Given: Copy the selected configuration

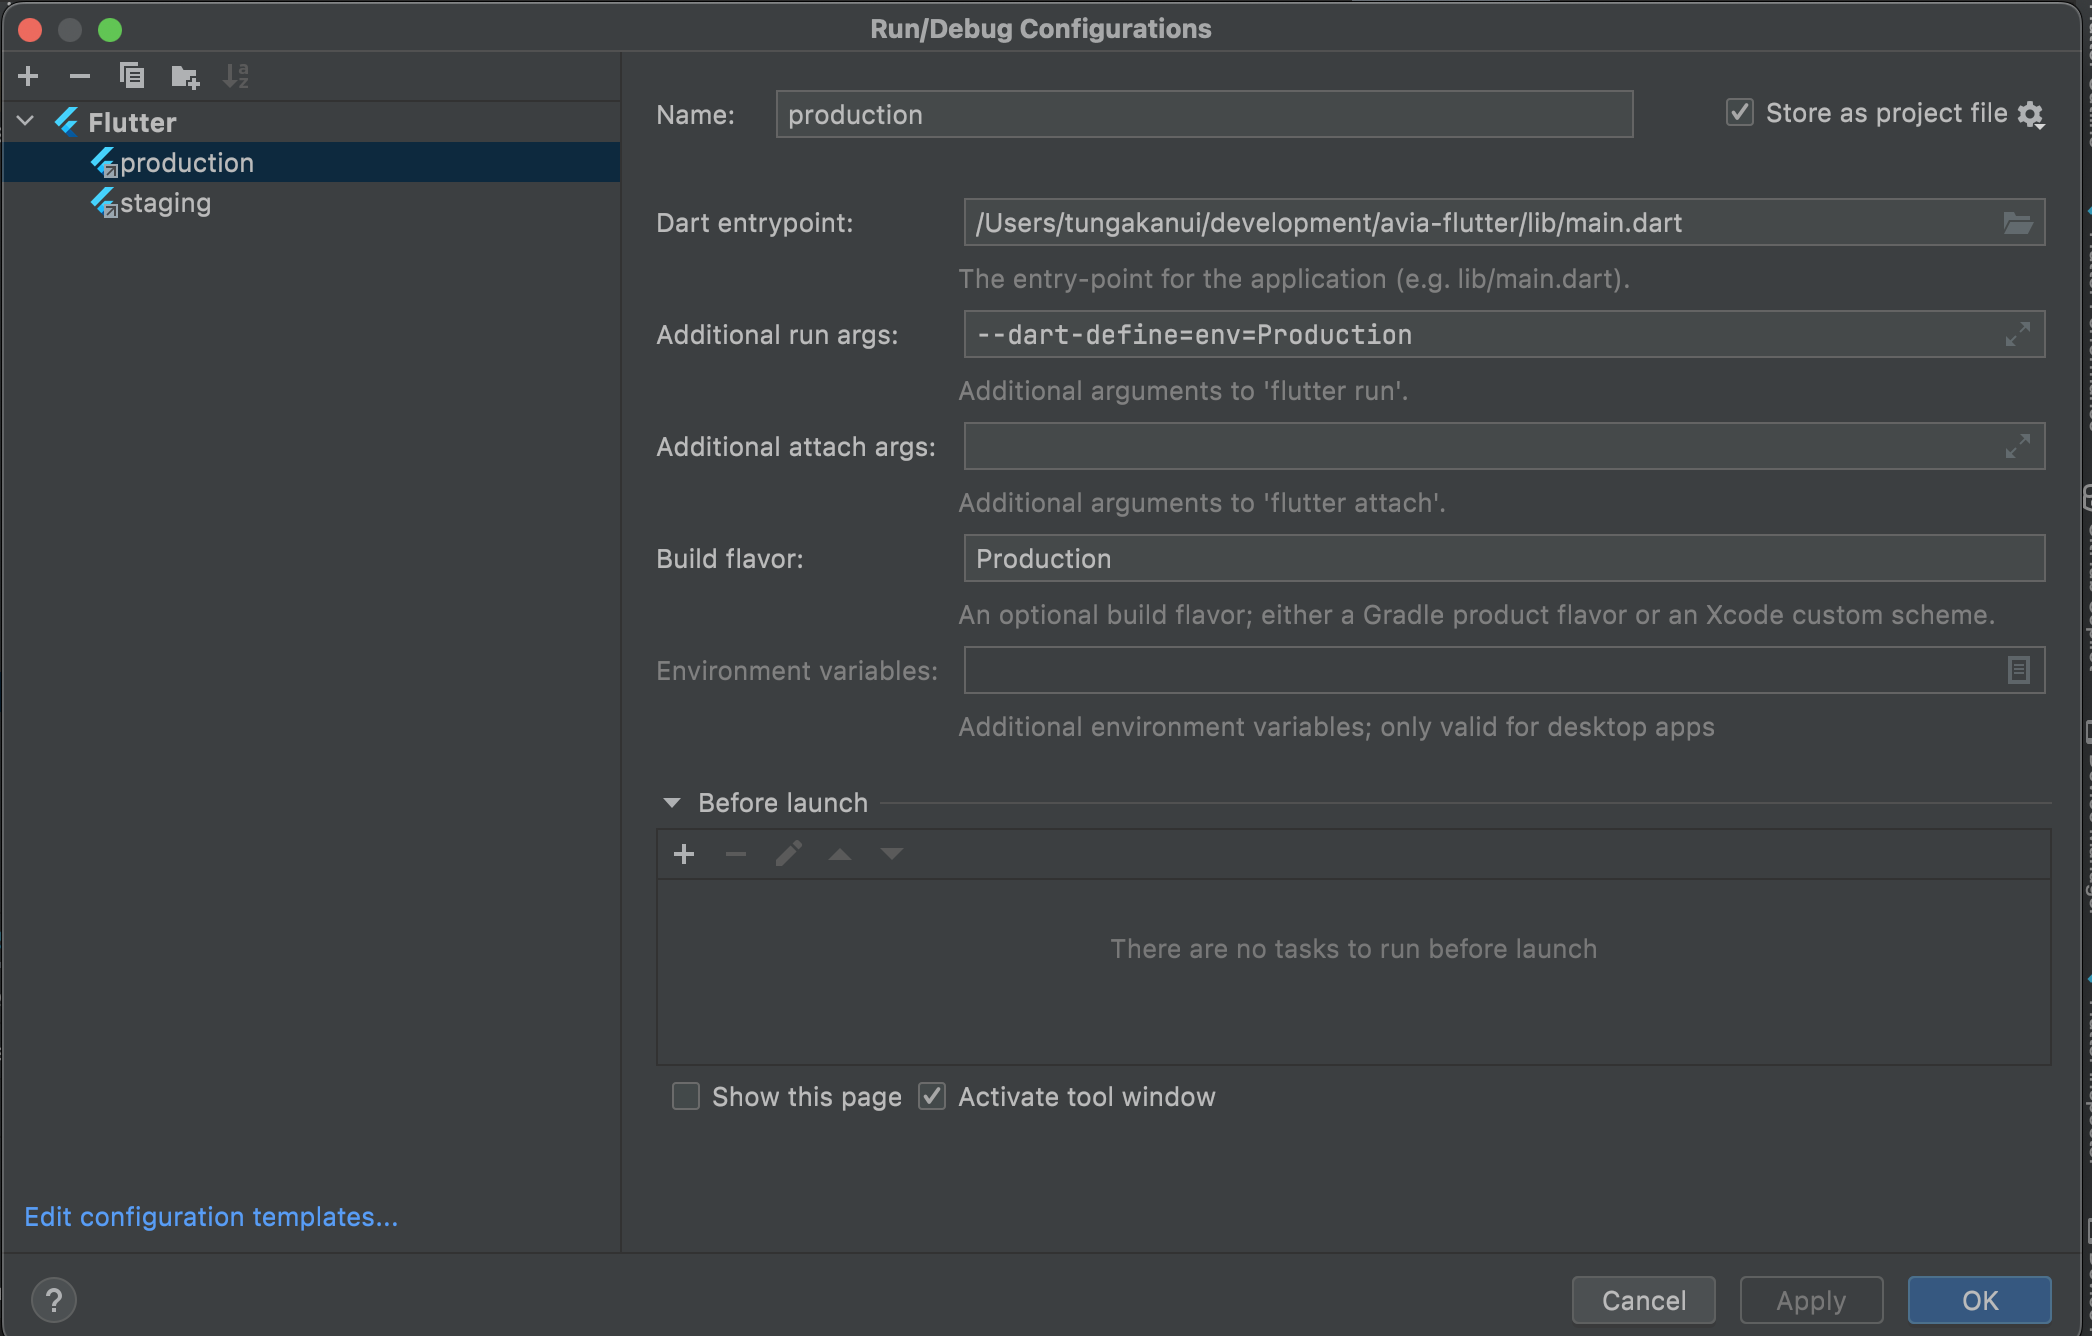Looking at the screenshot, I should click(x=132, y=76).
